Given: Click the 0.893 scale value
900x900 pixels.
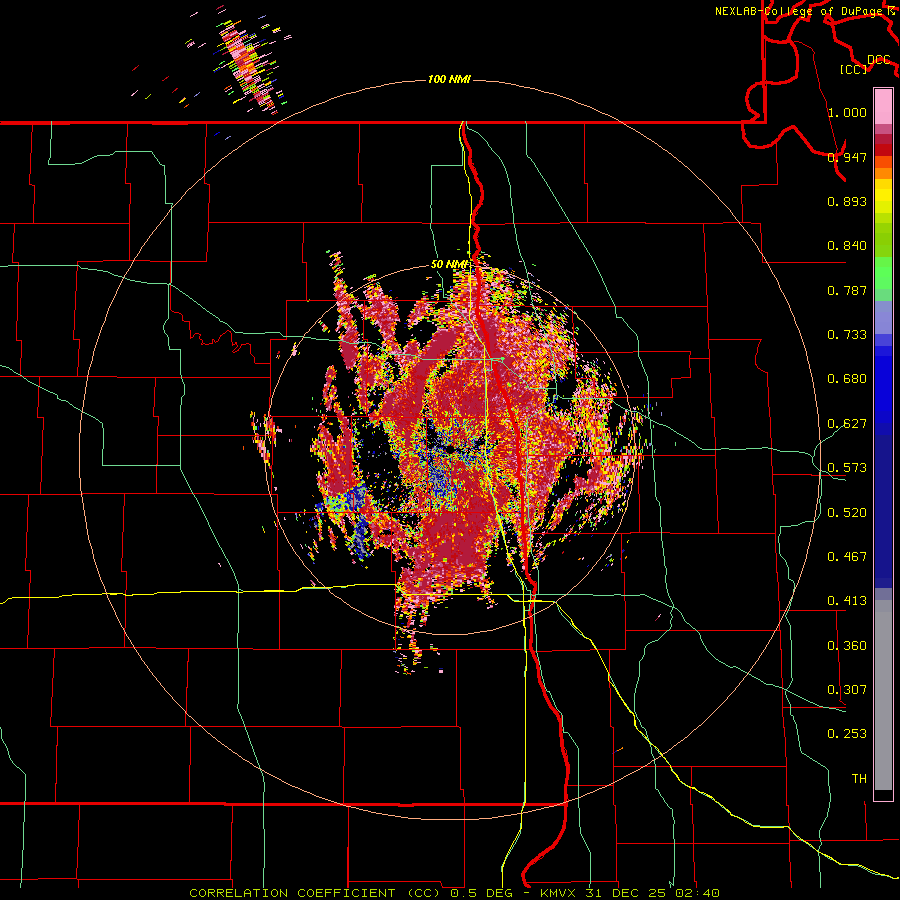Looking at the screenshot, I should pos(847,201).
